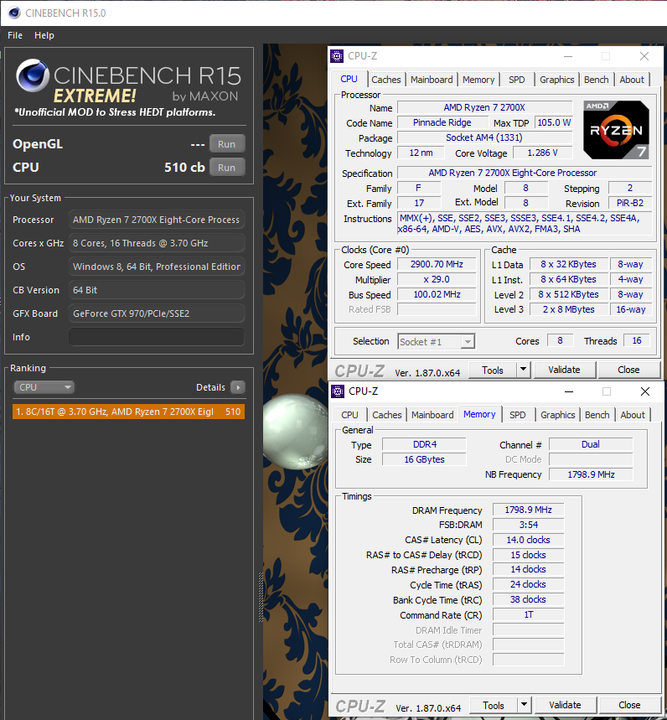Switch to Graphics tab in upper CPU-Z window
The height and width of the screenshot is (720, 667).
557,79
